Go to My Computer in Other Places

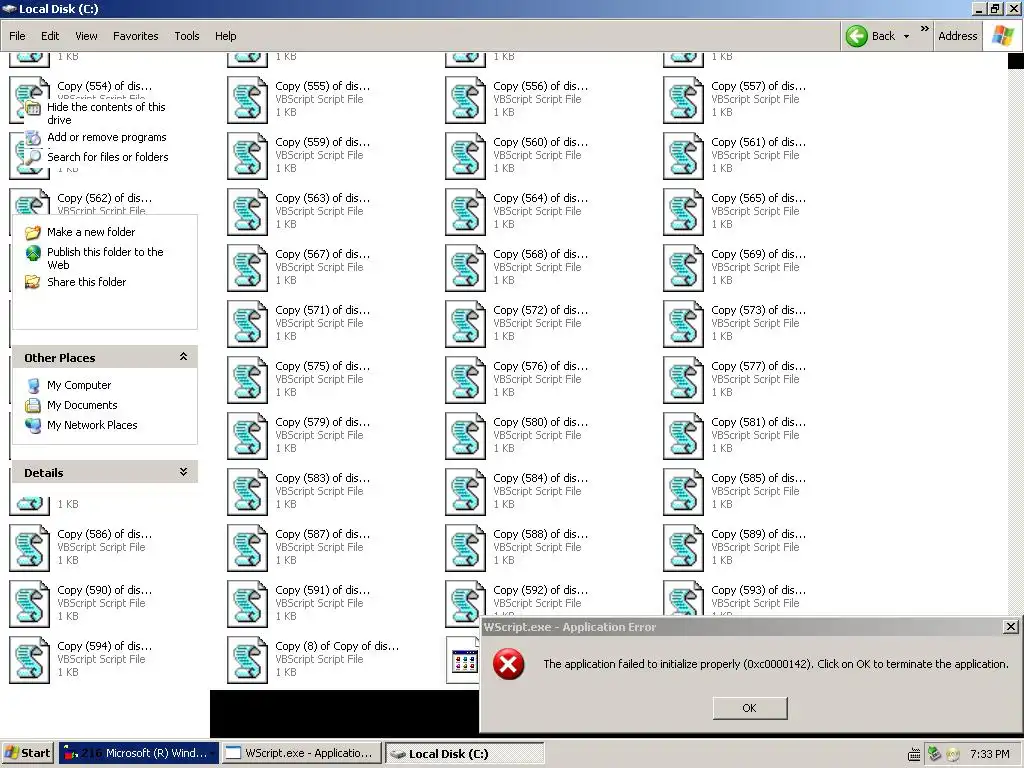79,385
